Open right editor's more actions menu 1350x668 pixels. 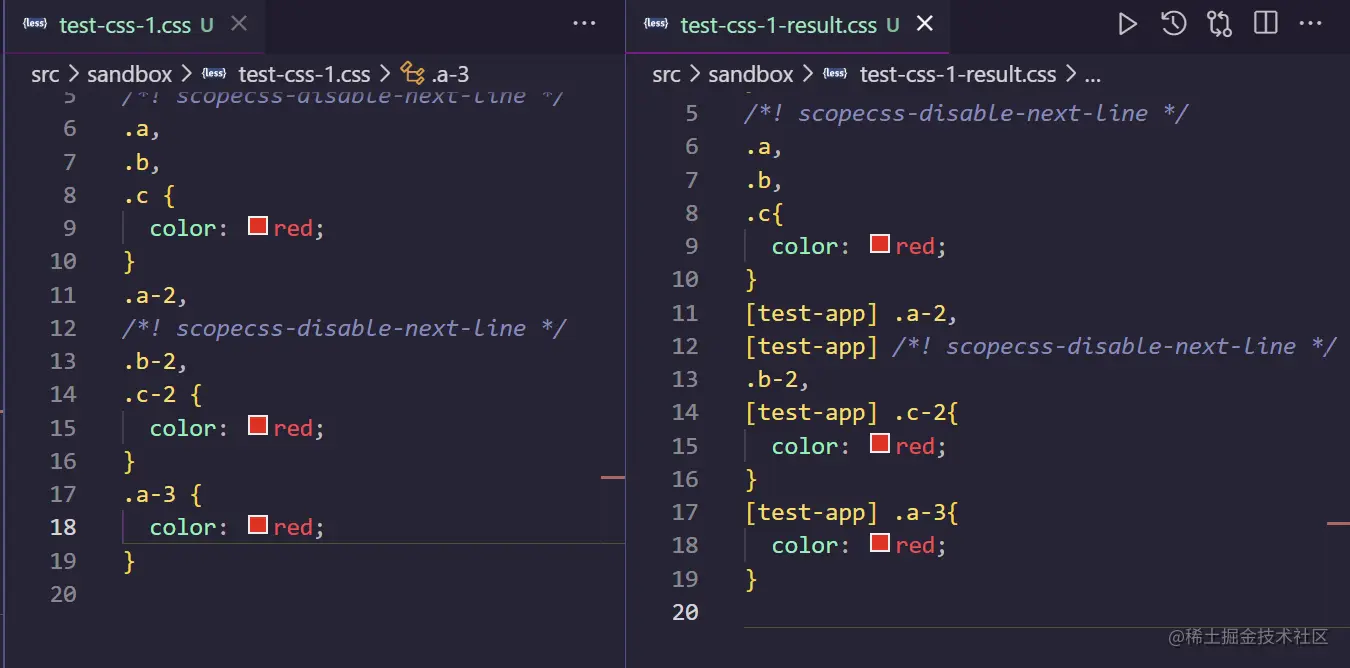click(x=1310, y=24)
